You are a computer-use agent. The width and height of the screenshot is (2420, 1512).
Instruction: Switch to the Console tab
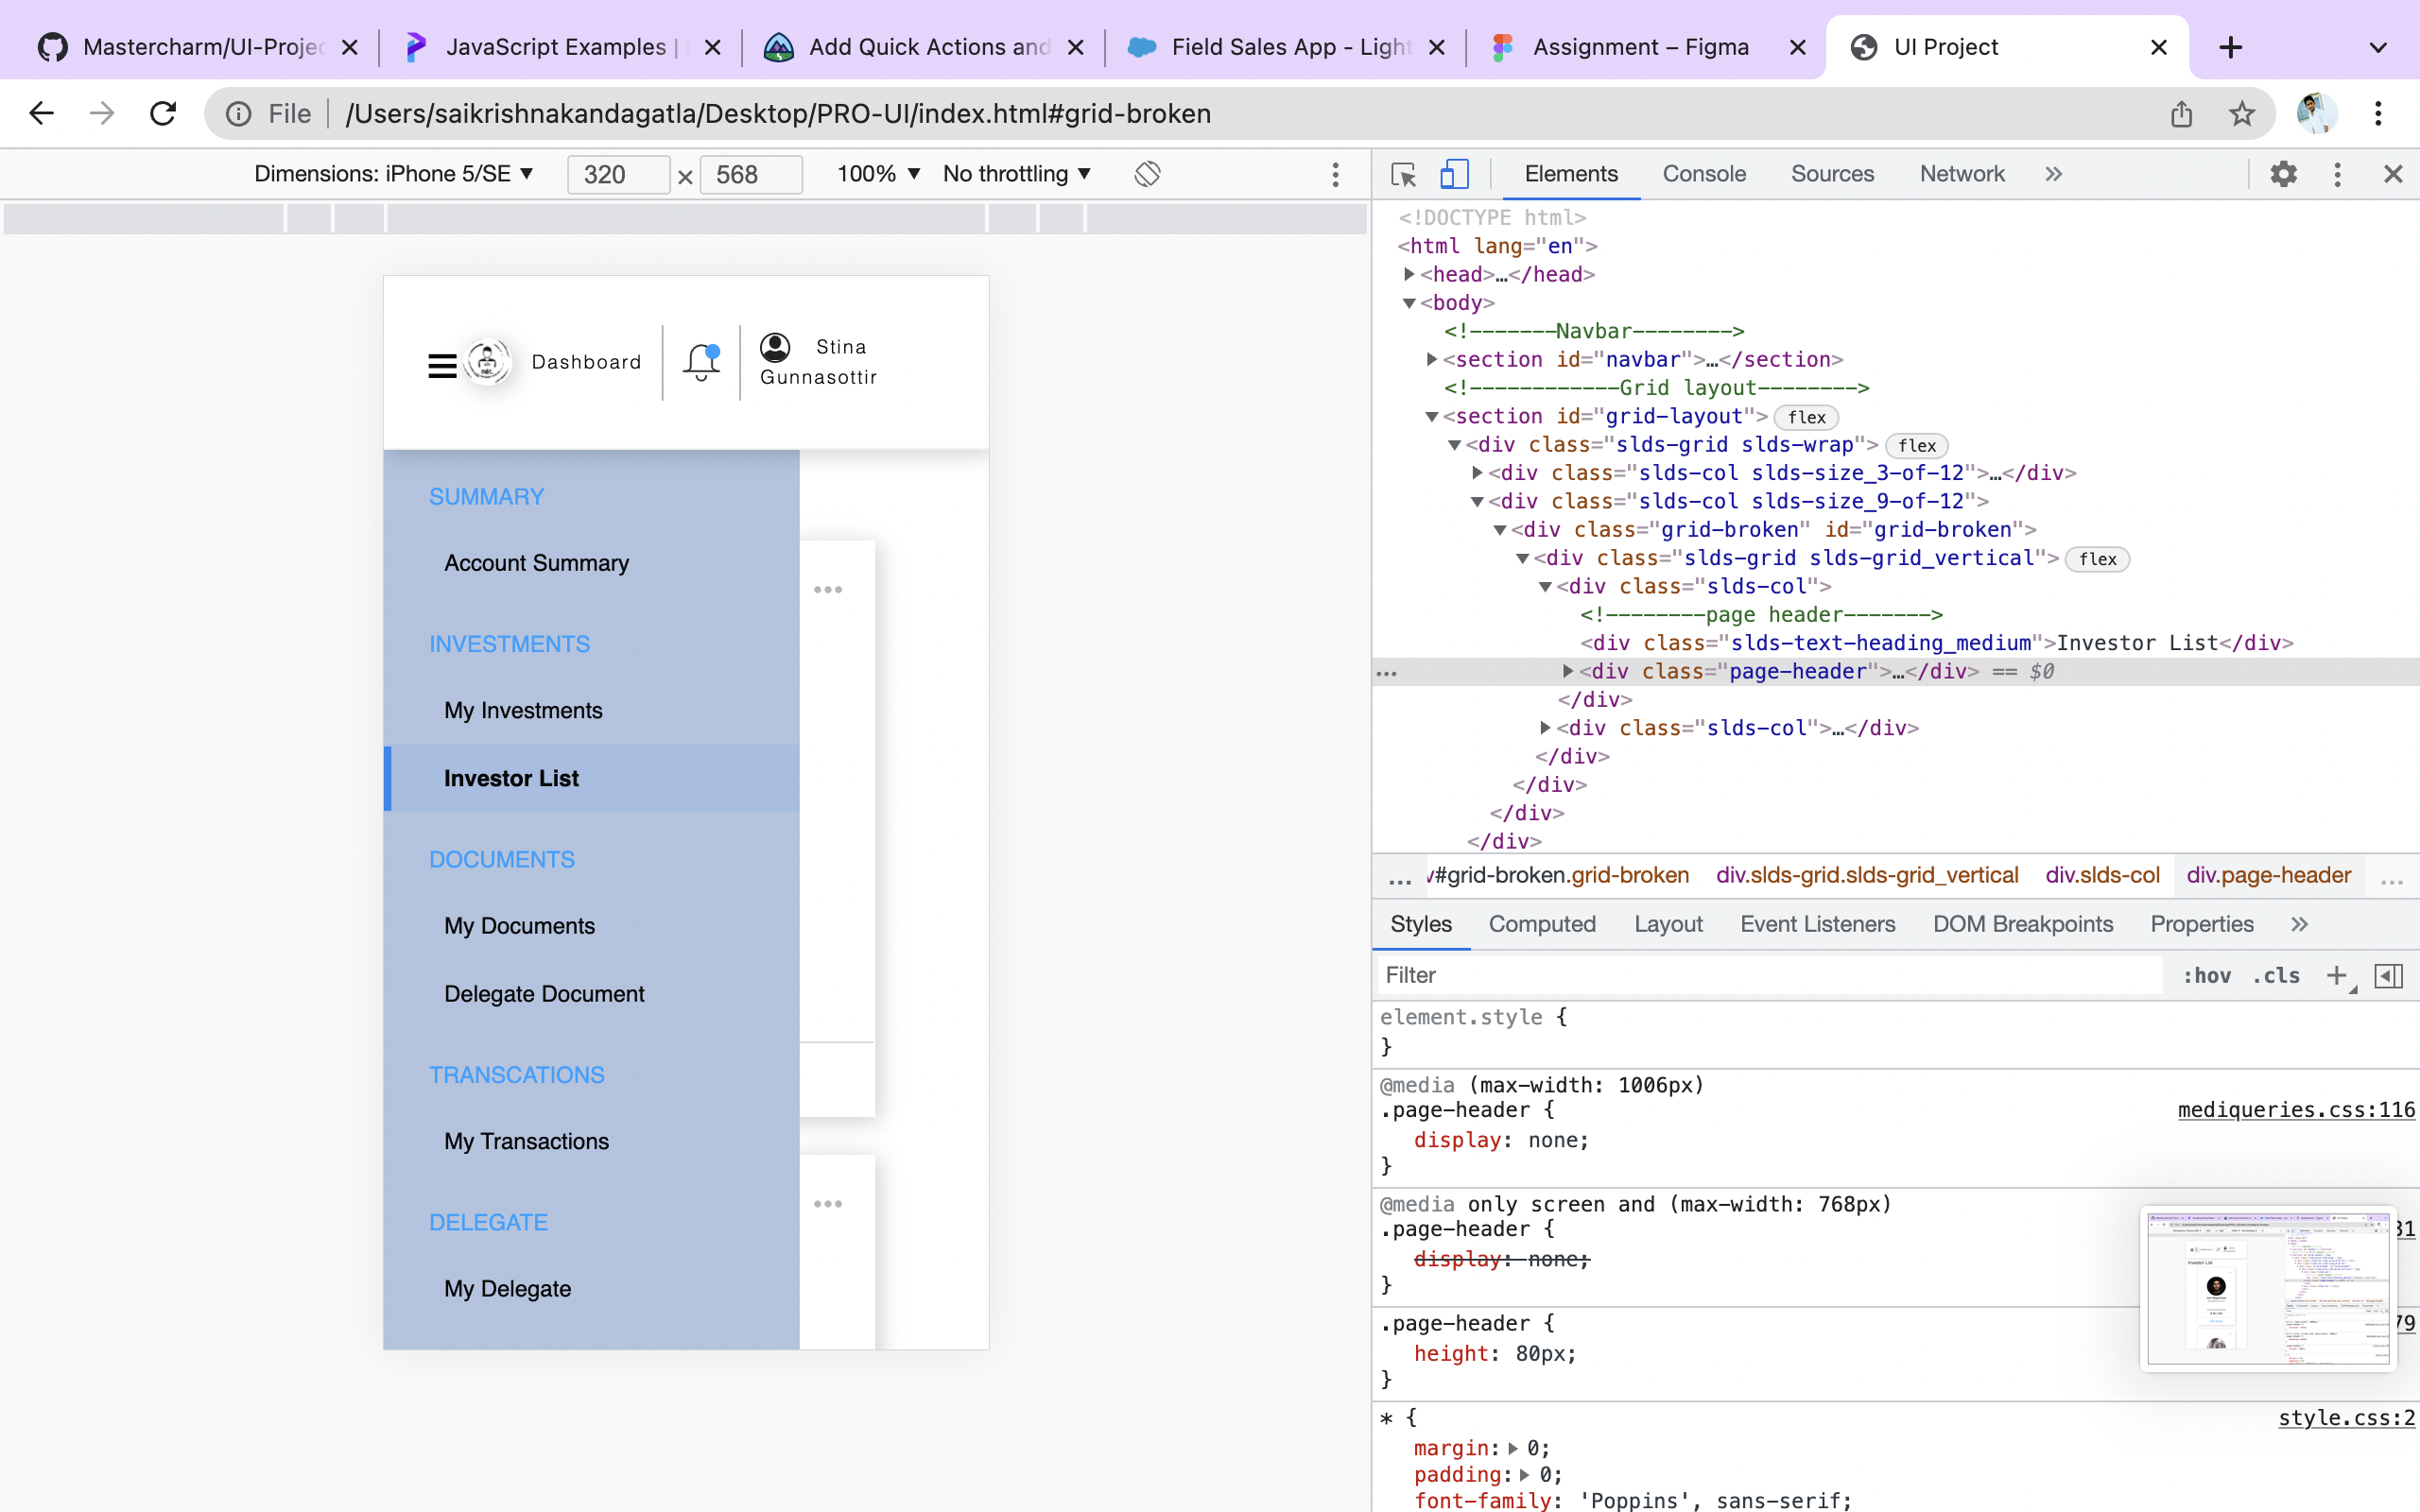[1704, 174]
